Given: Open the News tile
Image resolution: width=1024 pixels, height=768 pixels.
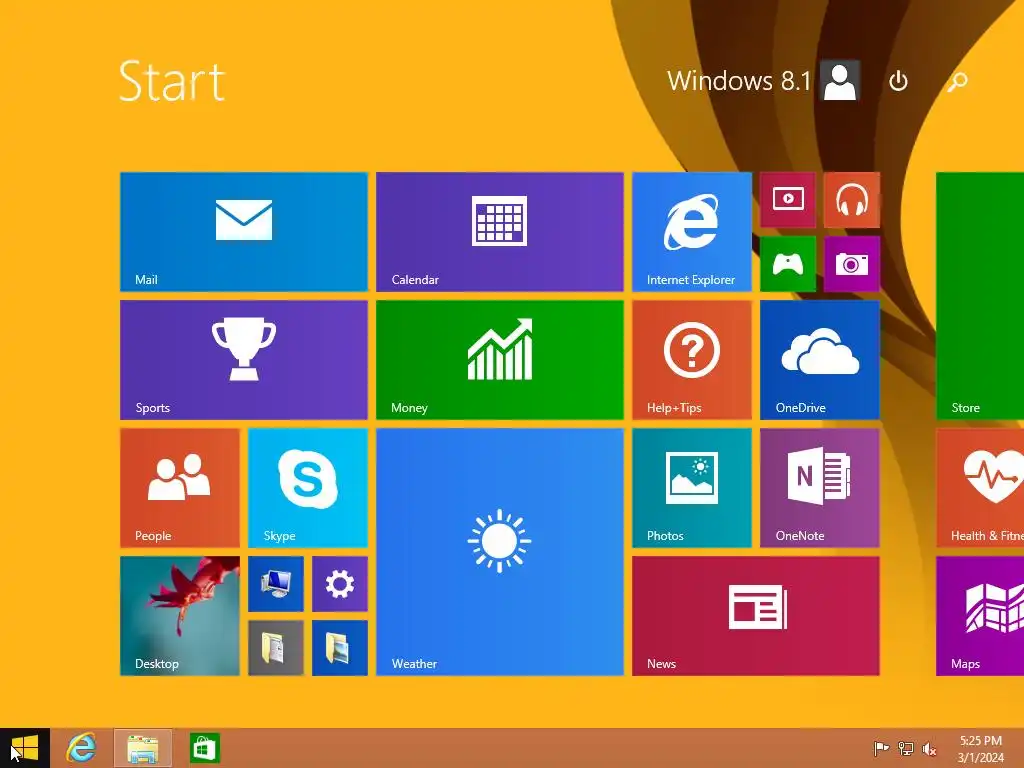Looking at the screenshot, I should (x=756, y=616).
